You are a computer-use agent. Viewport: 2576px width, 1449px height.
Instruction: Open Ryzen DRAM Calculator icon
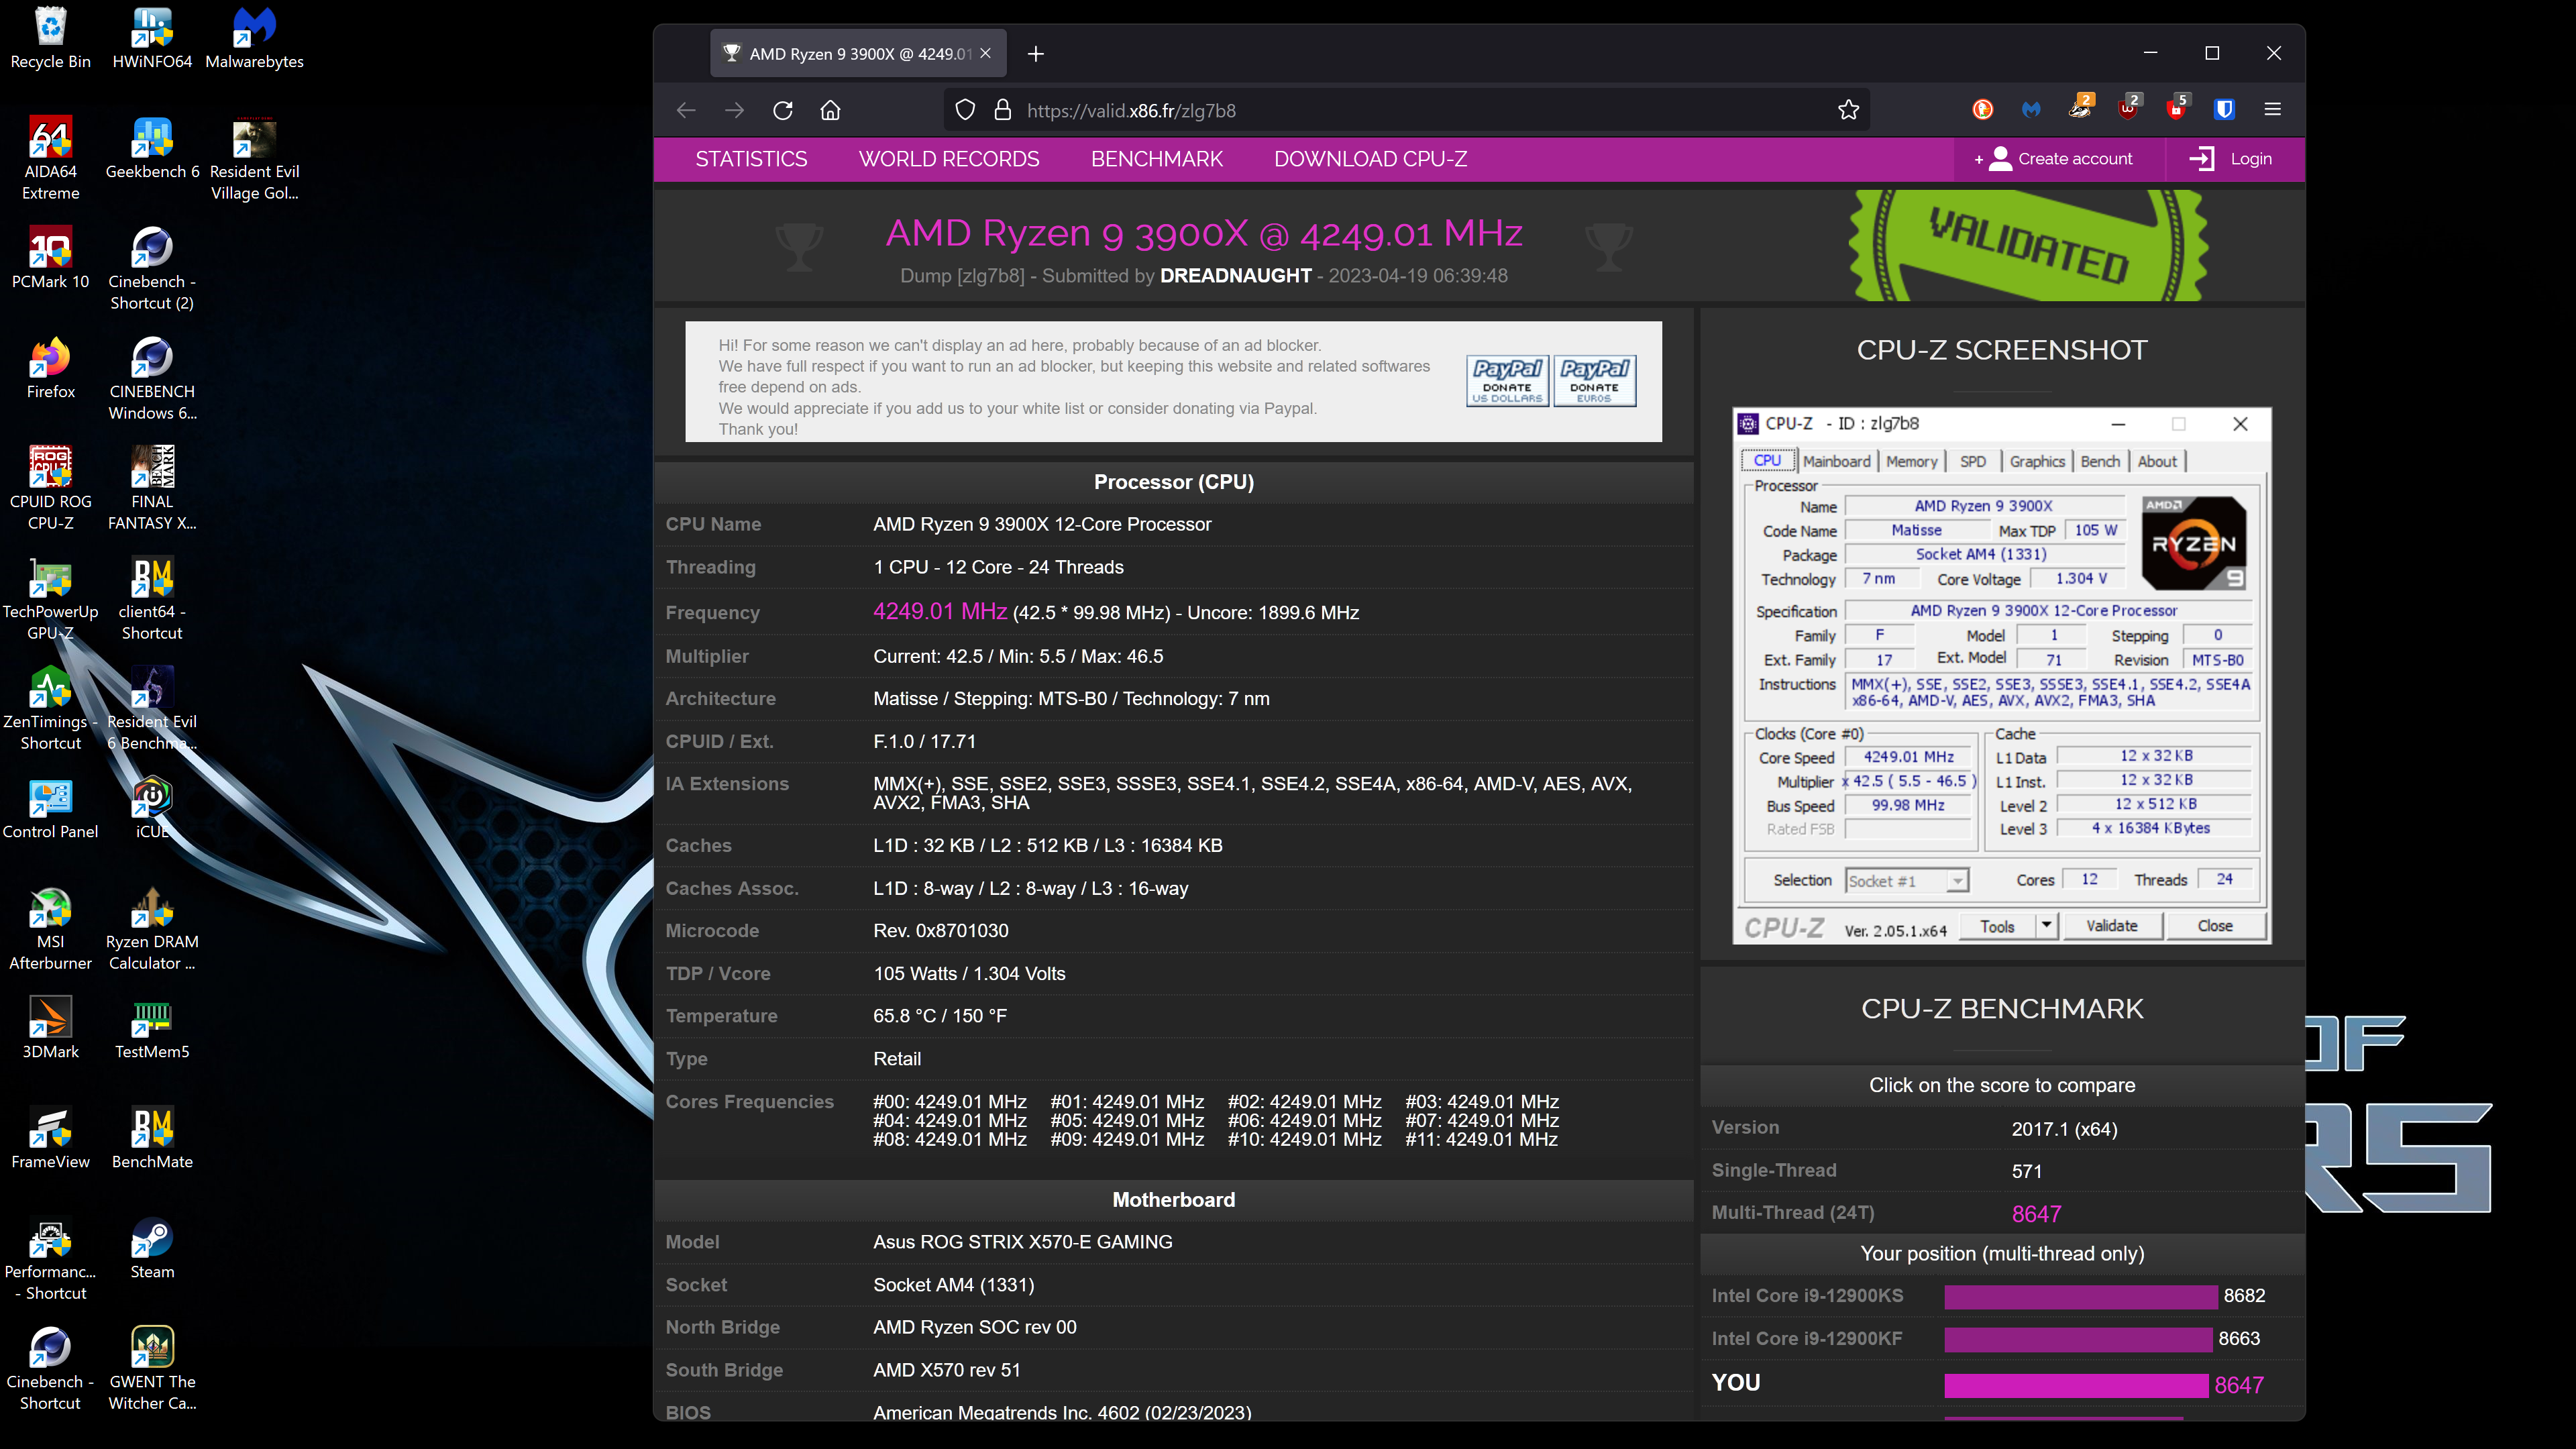[152, 929]
